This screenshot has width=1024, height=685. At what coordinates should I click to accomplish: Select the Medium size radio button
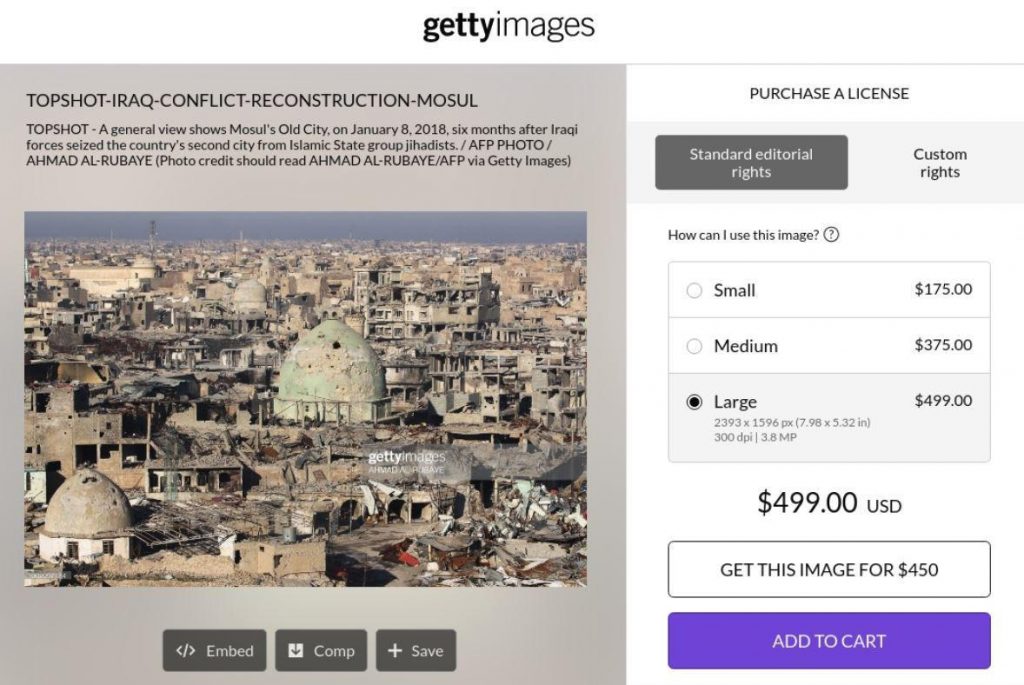694,346
